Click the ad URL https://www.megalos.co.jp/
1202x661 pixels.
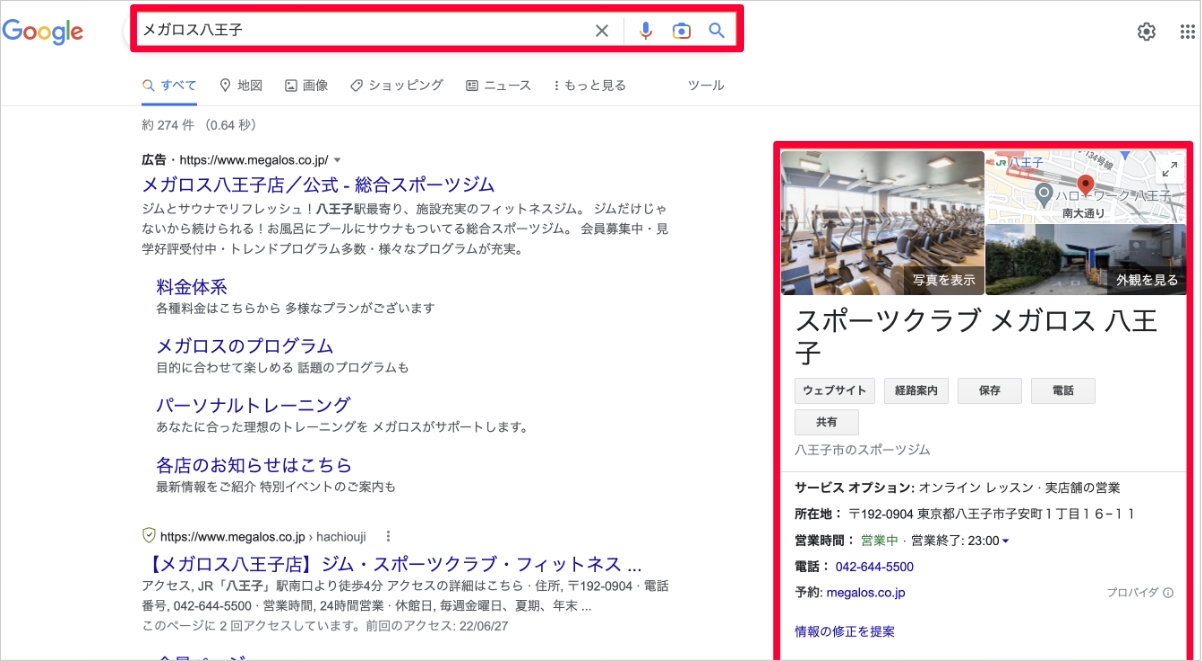click(253, 160)
